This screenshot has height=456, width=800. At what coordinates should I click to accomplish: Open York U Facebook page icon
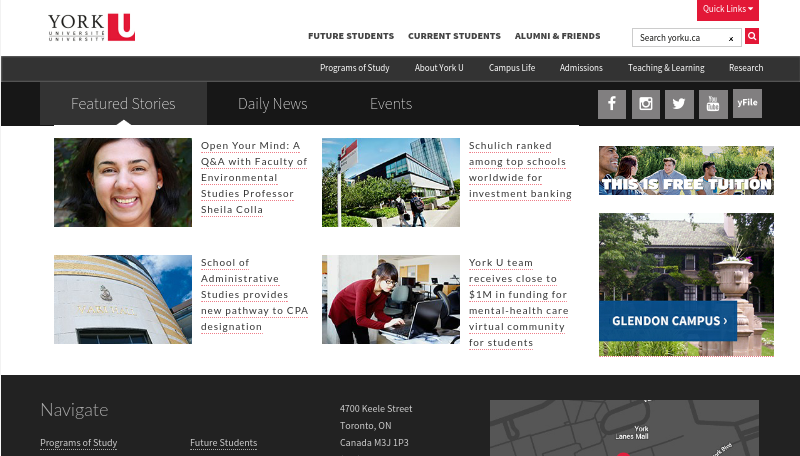[x=612, y=104]
